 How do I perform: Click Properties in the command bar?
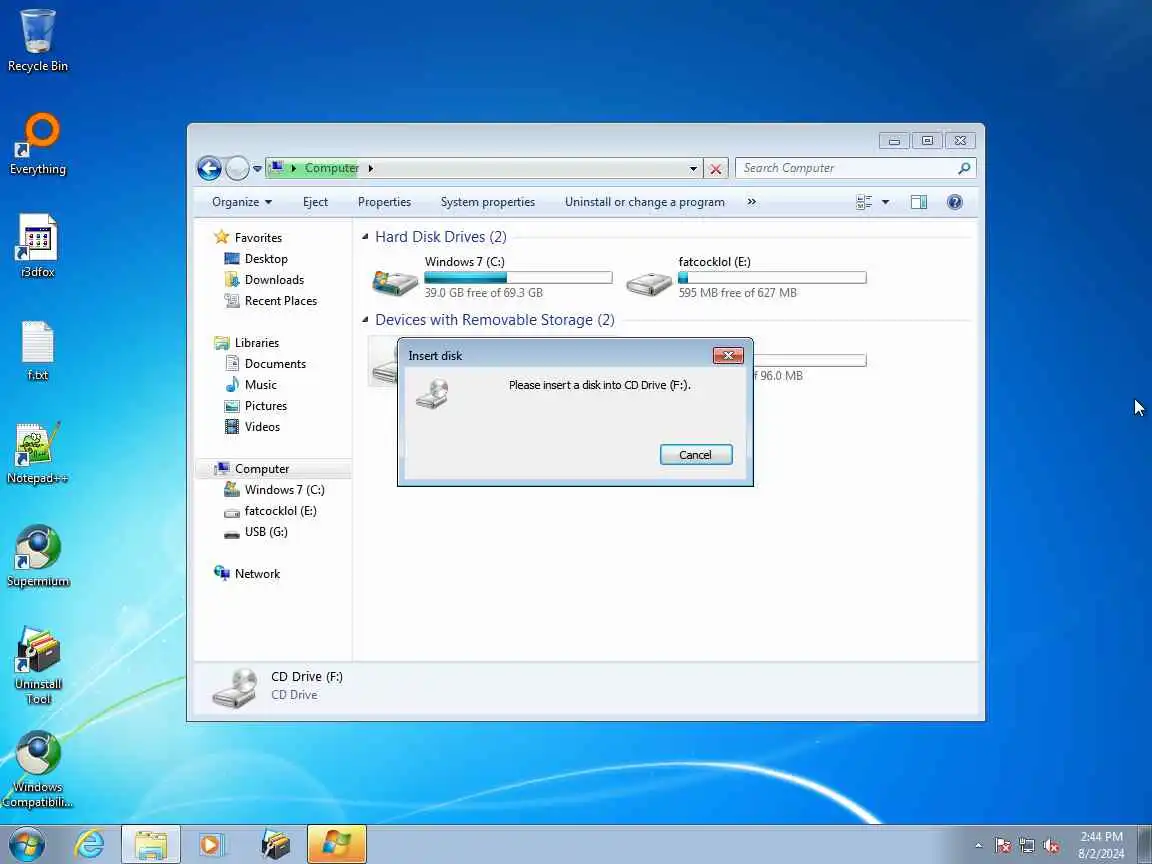pos(384,202)
